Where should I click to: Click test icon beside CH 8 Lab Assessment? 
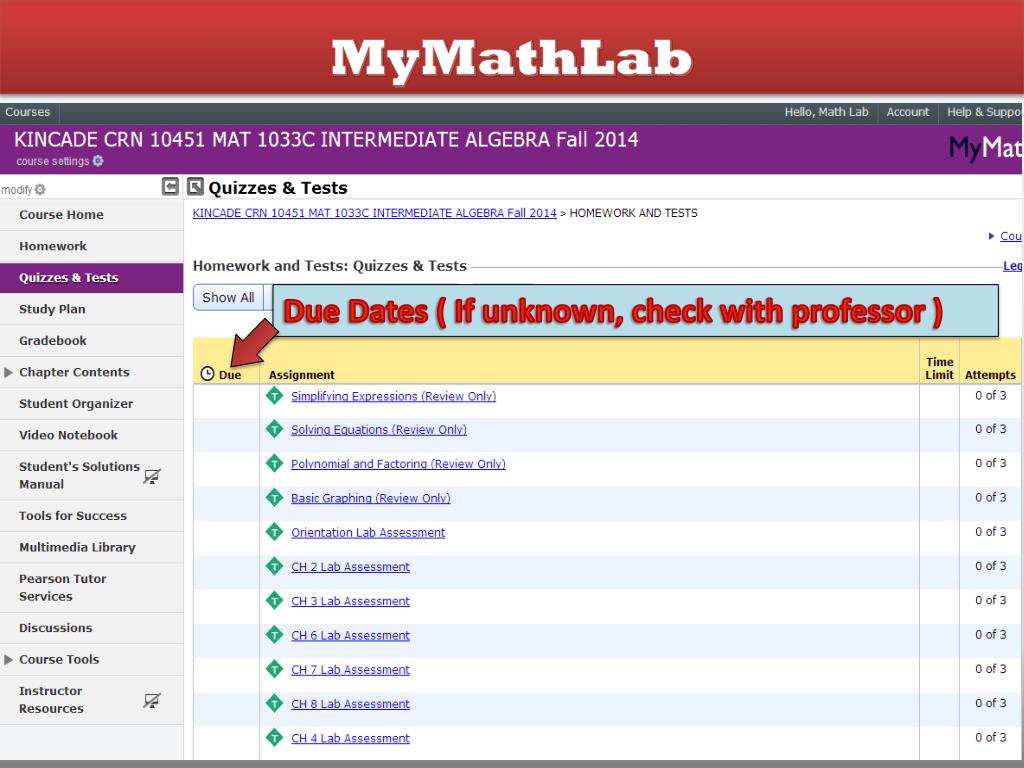click(x=274, y=703)
